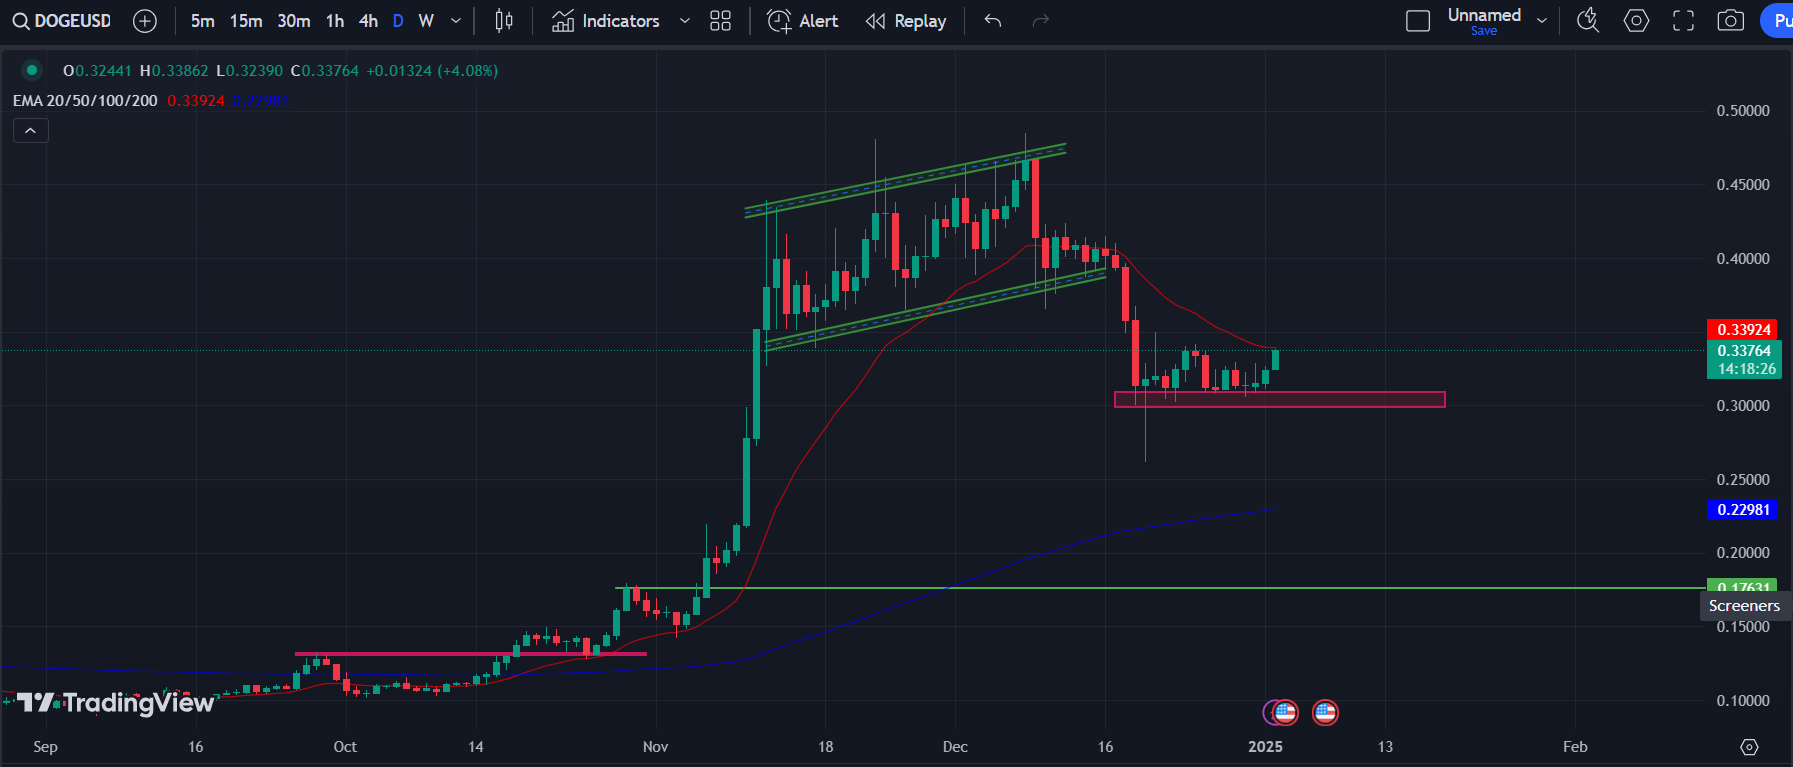The width and height of the screenshot is (1793, 767).
Task: Open the EMA 20/50/100/200 indicator legend
Action: click(85, 101)
